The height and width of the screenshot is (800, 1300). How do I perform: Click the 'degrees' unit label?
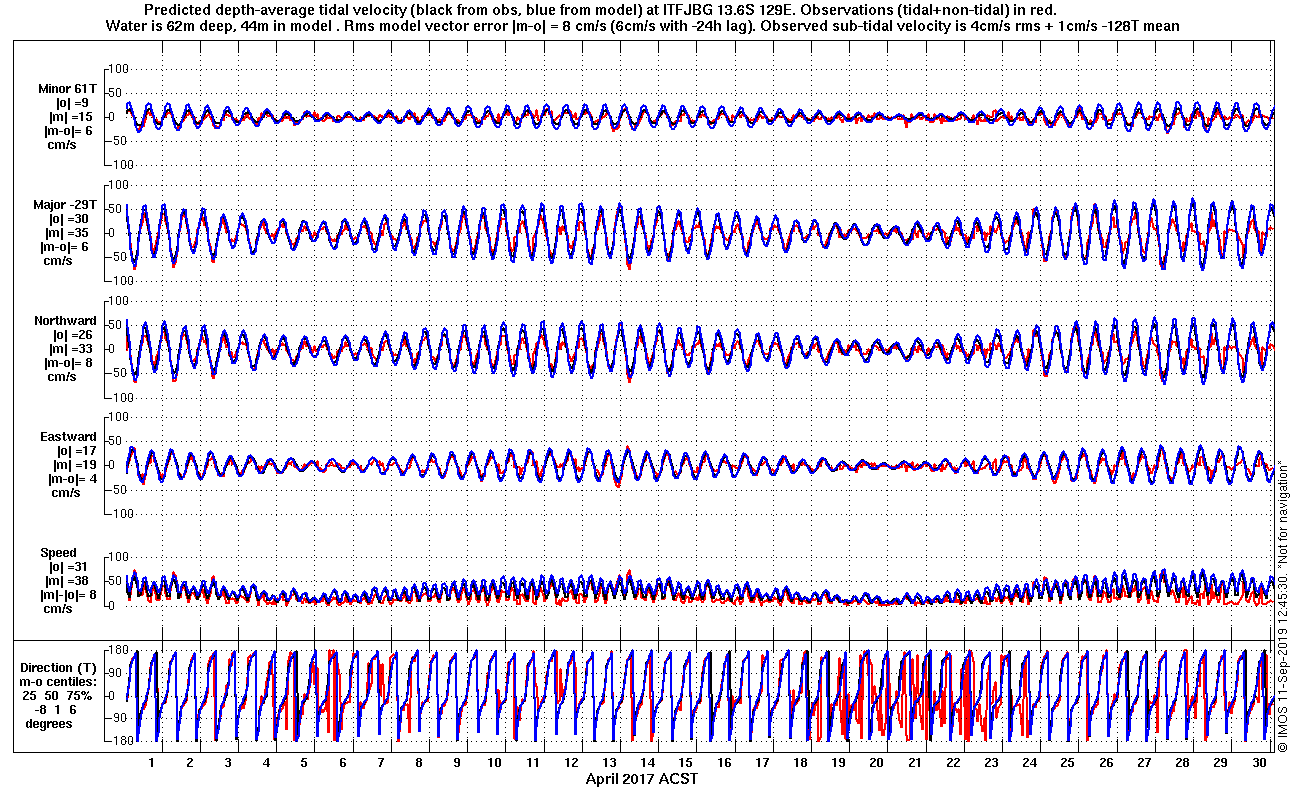point(49,723)
